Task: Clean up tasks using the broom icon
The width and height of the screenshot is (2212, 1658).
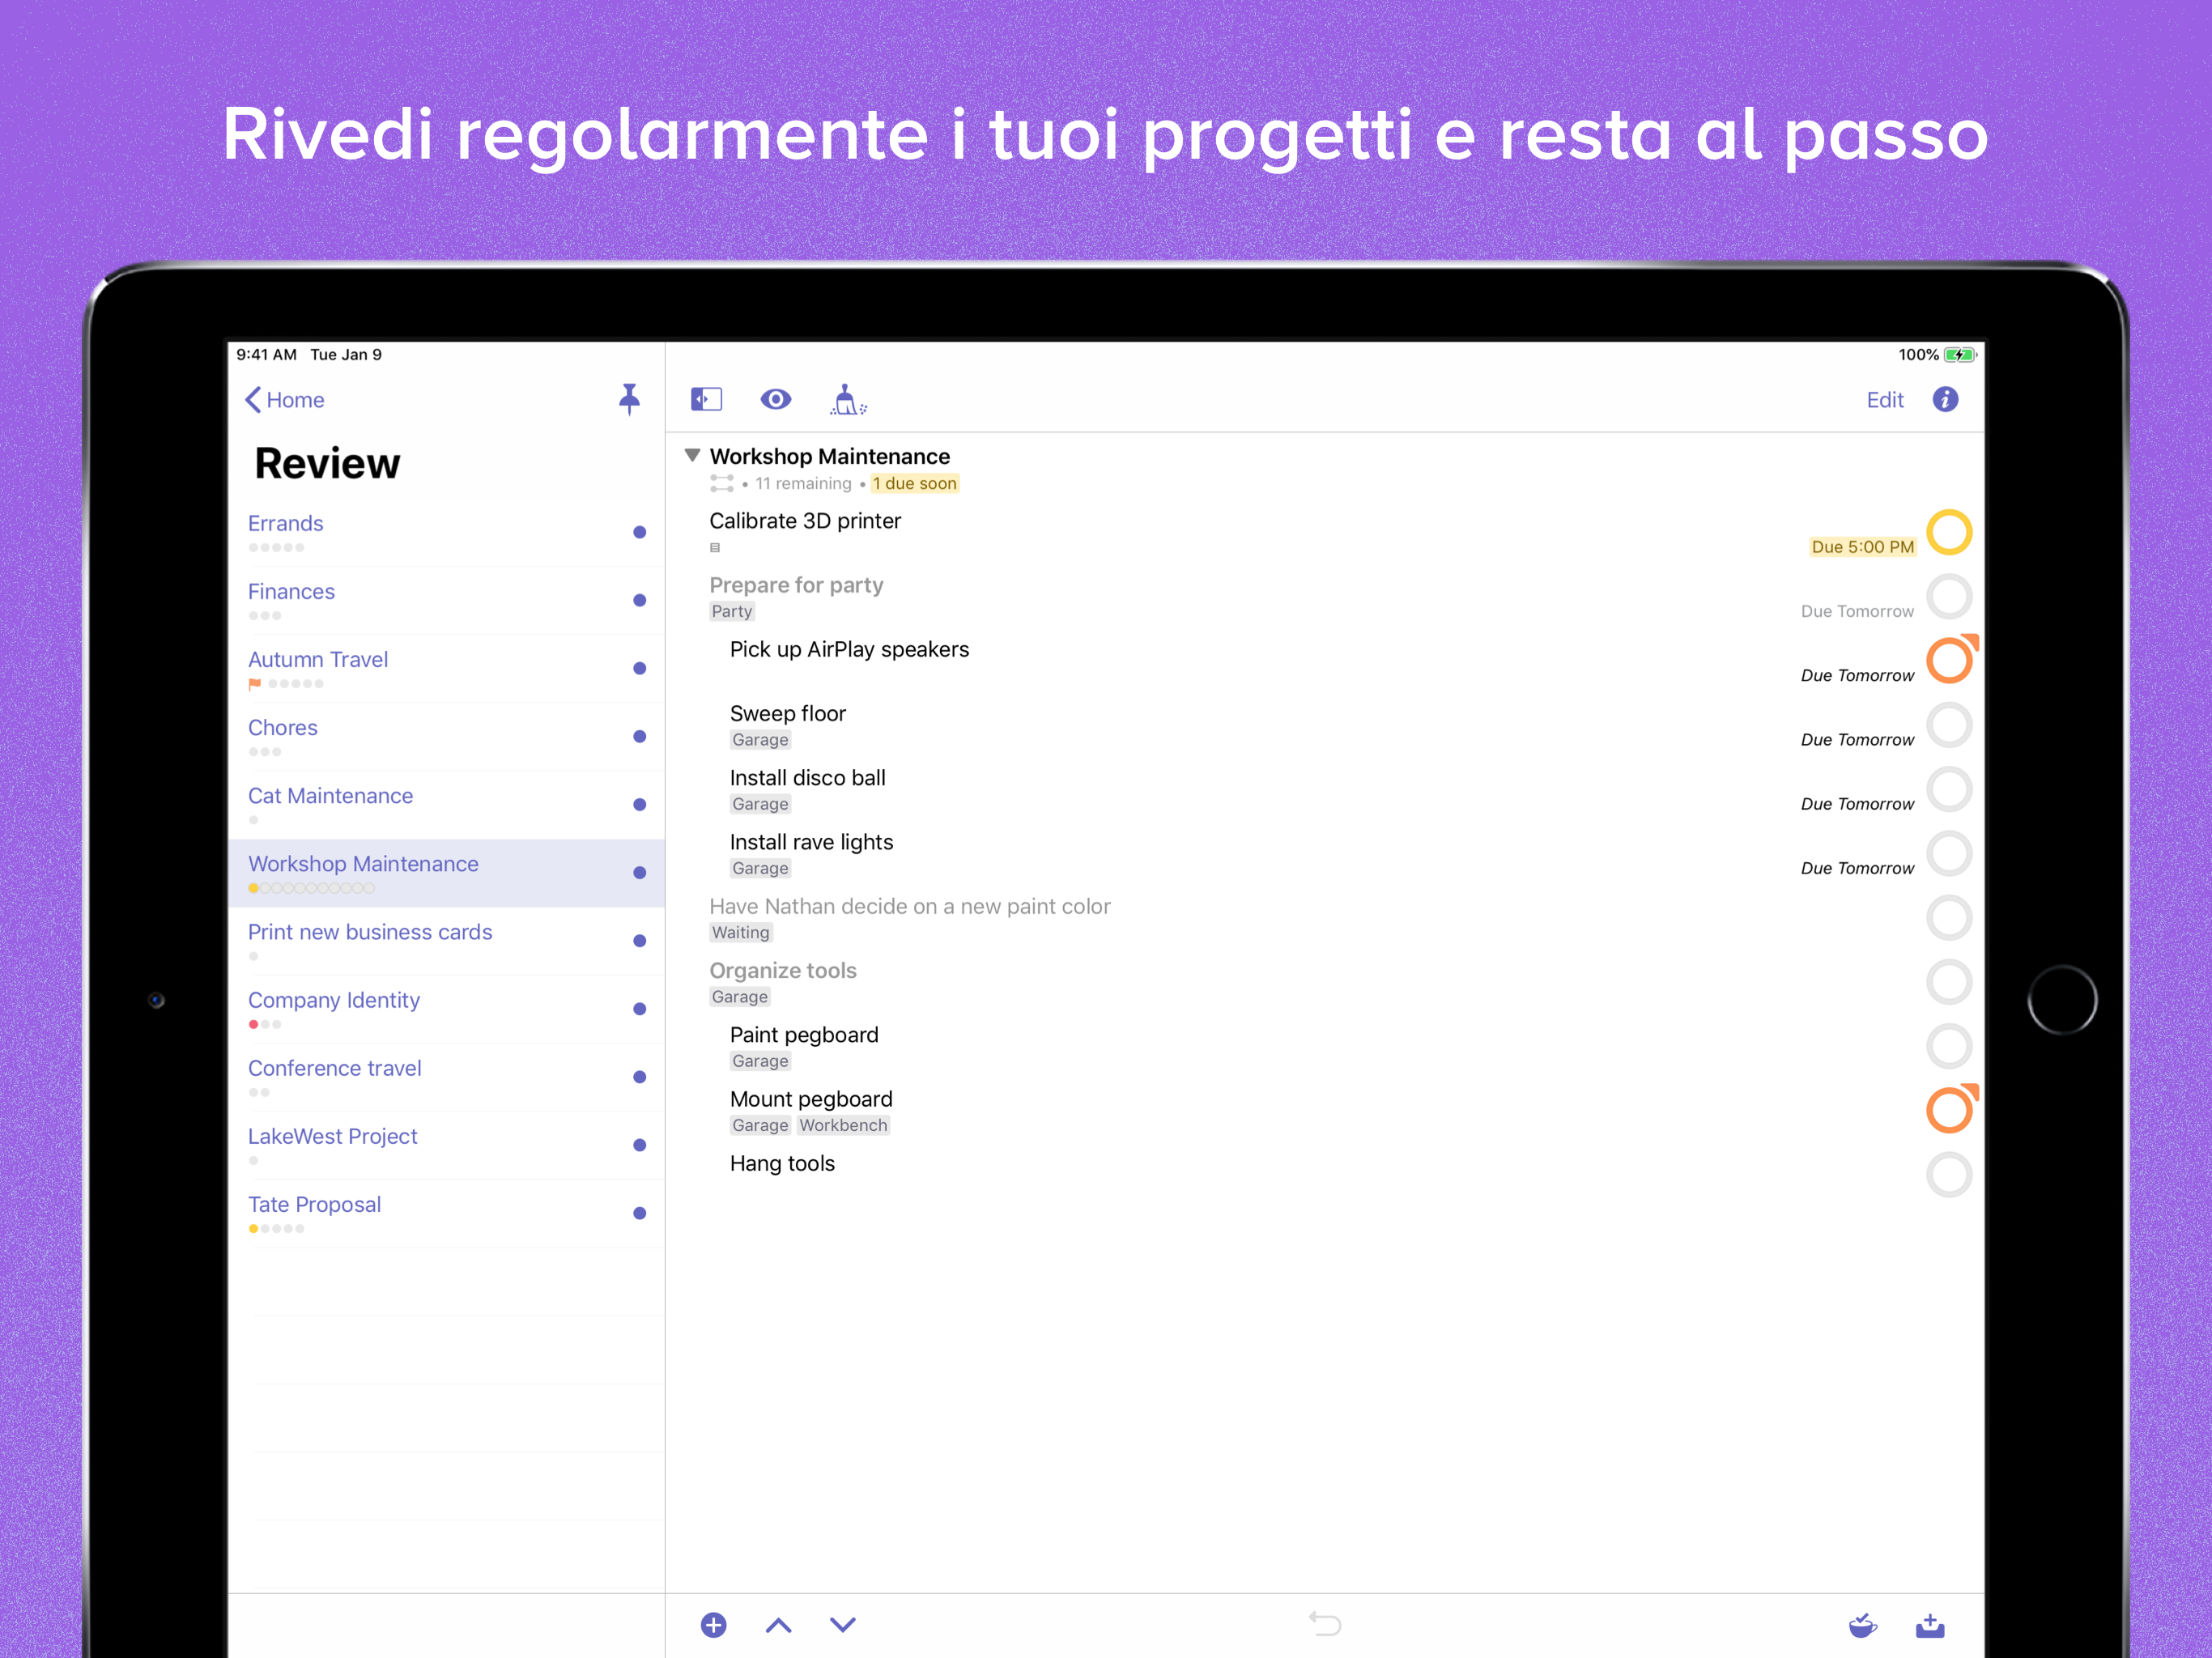Action: click(848, 400)
